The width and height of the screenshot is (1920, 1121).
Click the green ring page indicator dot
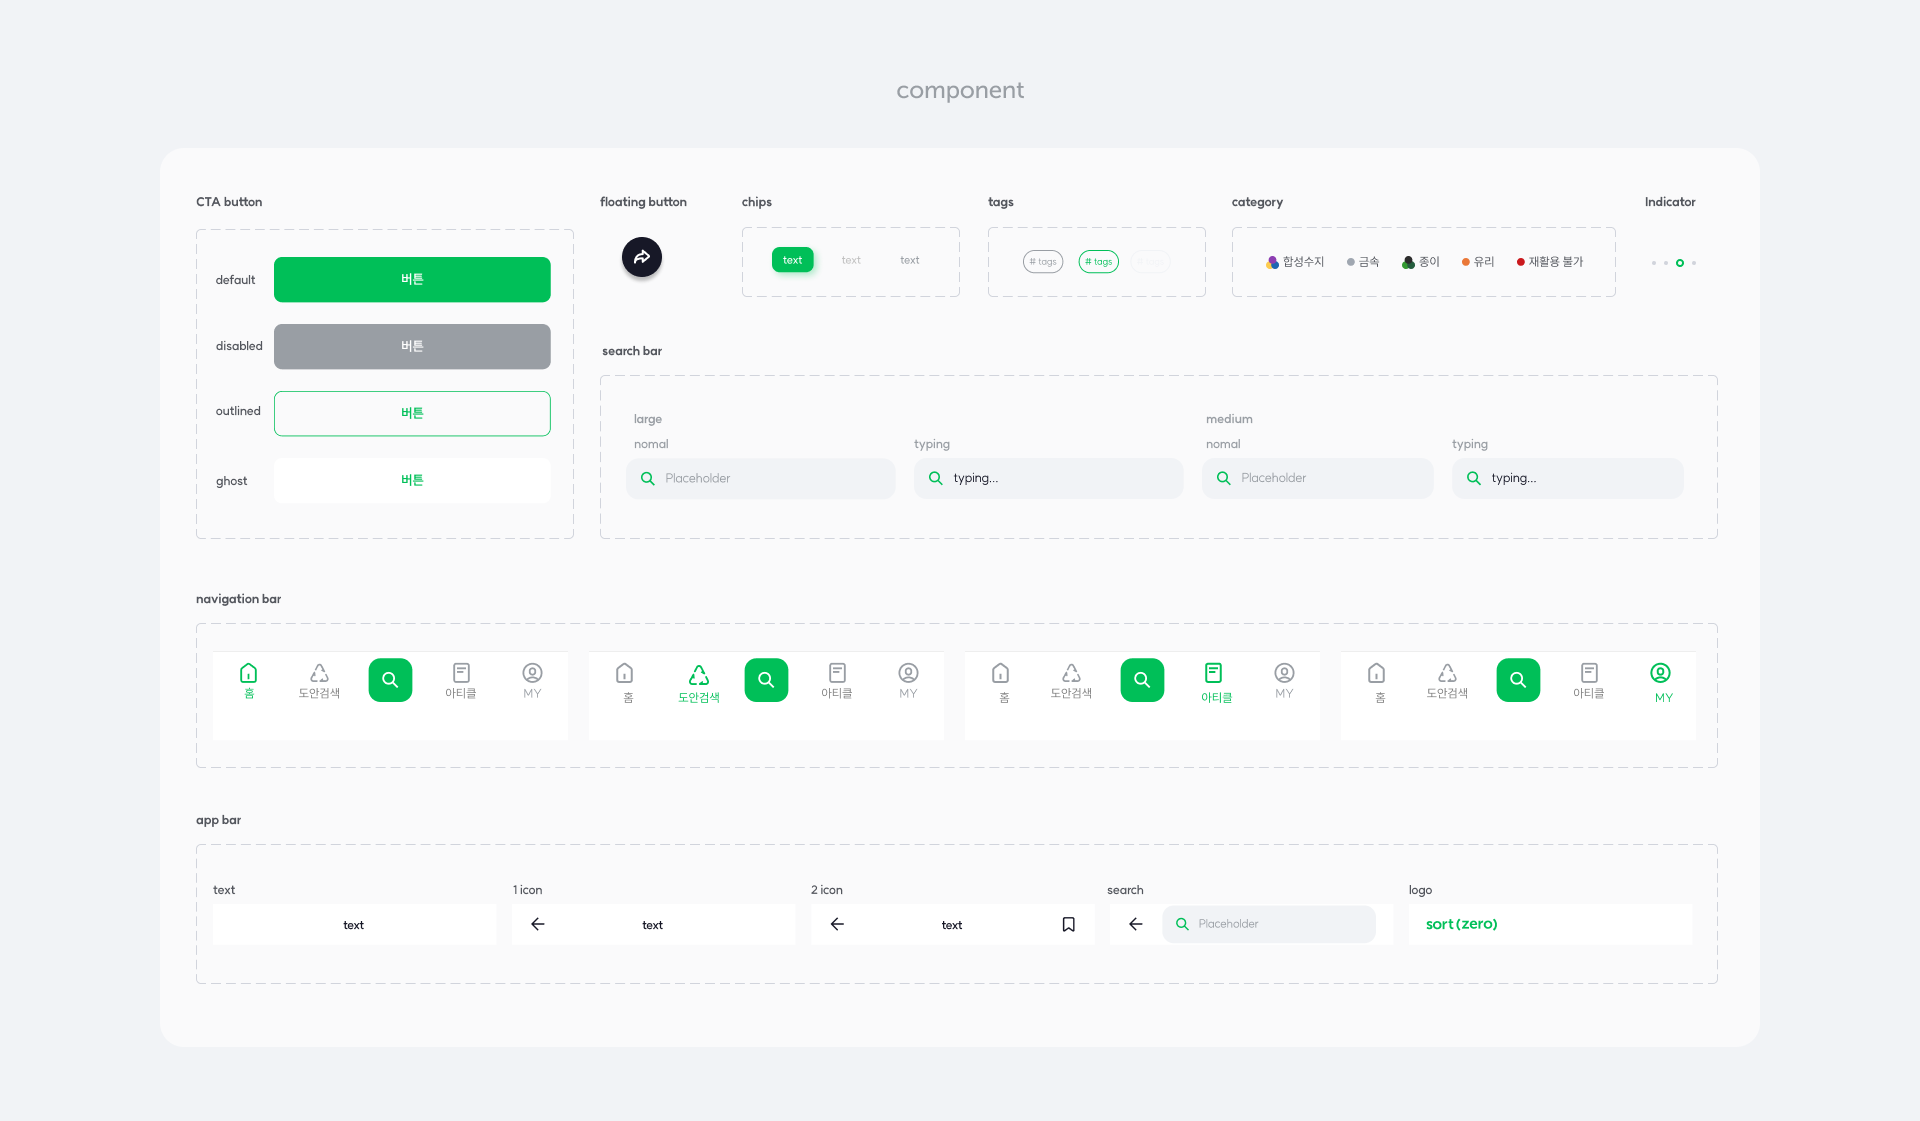tap(1680, 263)
